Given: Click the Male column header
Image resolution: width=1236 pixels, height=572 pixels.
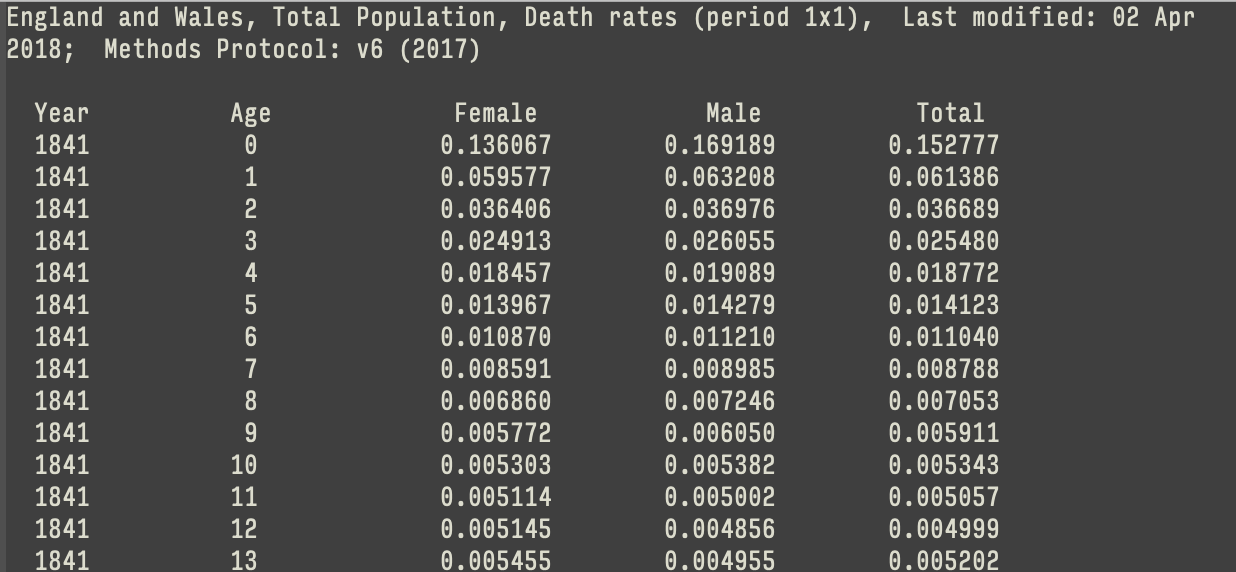Looking at the screenshot, I should [733, 113].
